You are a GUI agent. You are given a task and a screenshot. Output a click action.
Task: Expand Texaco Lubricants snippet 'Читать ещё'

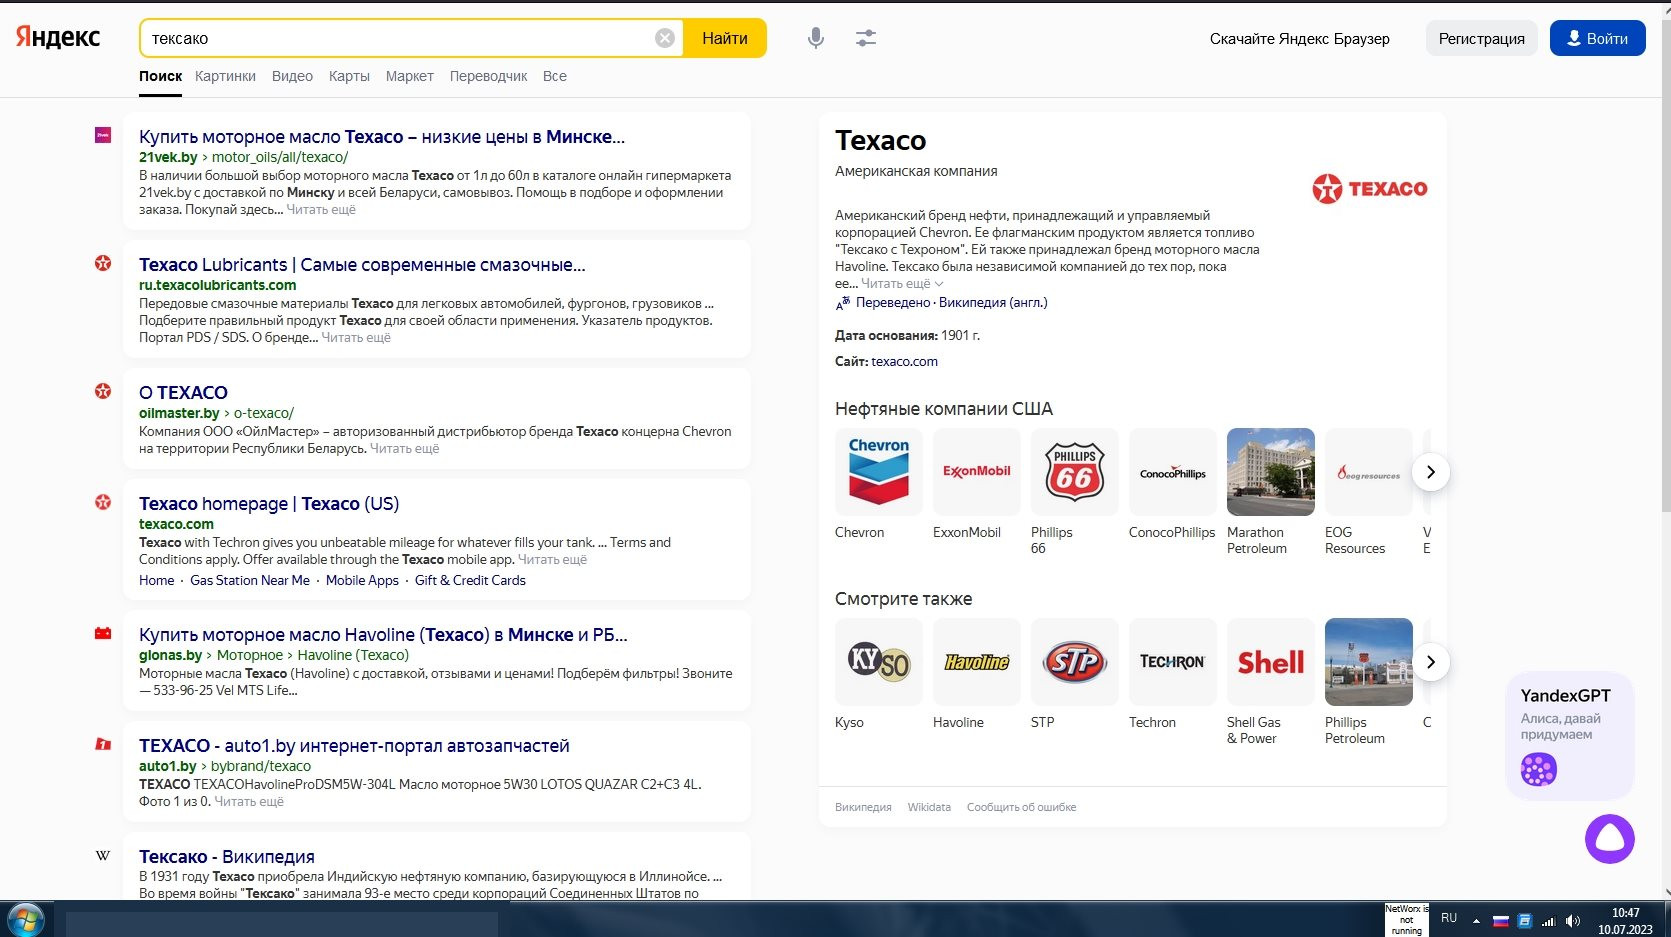(x=356, y=338)
